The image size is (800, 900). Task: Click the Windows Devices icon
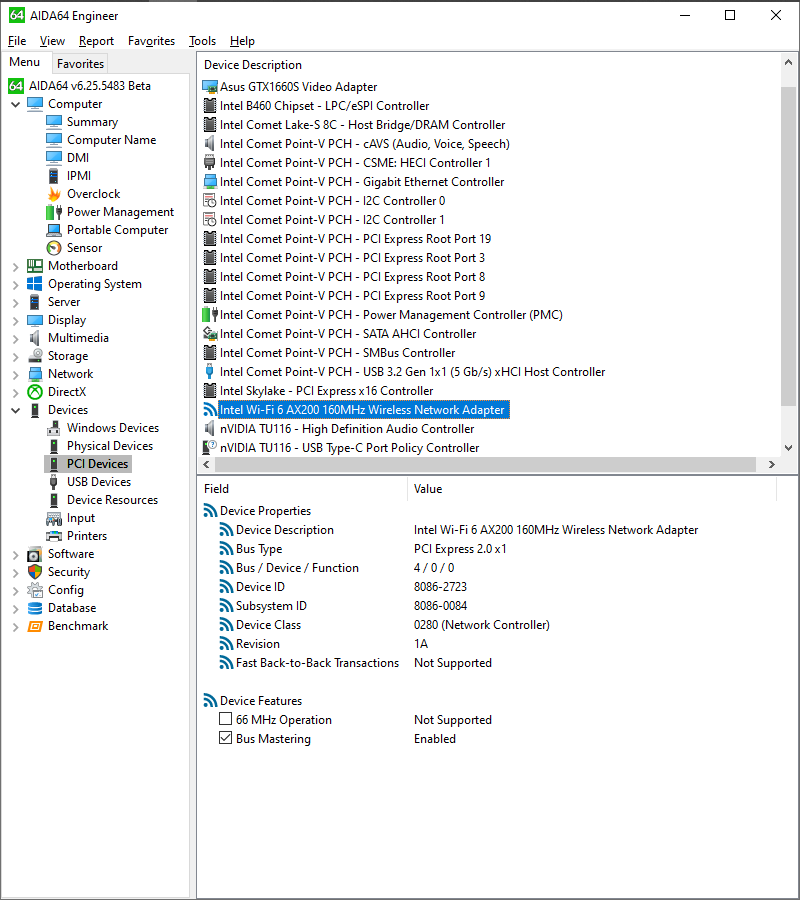[54, 428]
